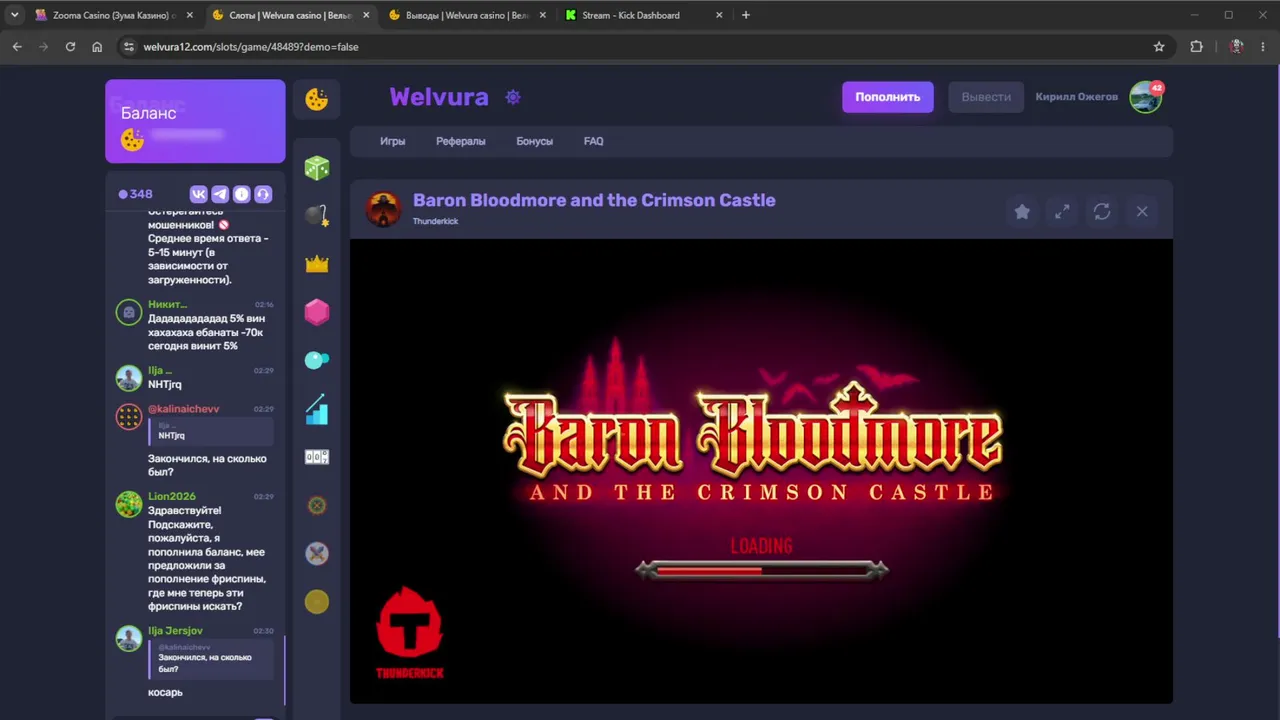Go back in browser history

(17, 47)
